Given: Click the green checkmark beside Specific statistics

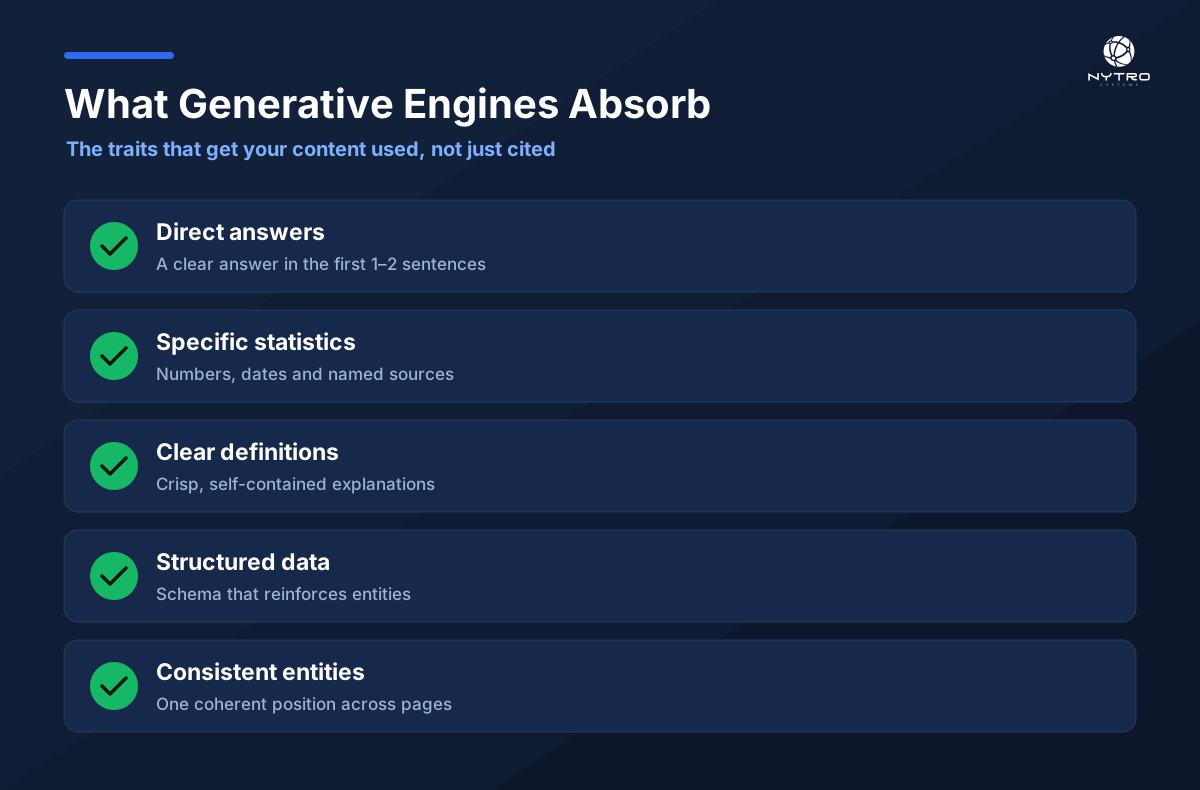Looking at the screenshot, I should point(114,356).
